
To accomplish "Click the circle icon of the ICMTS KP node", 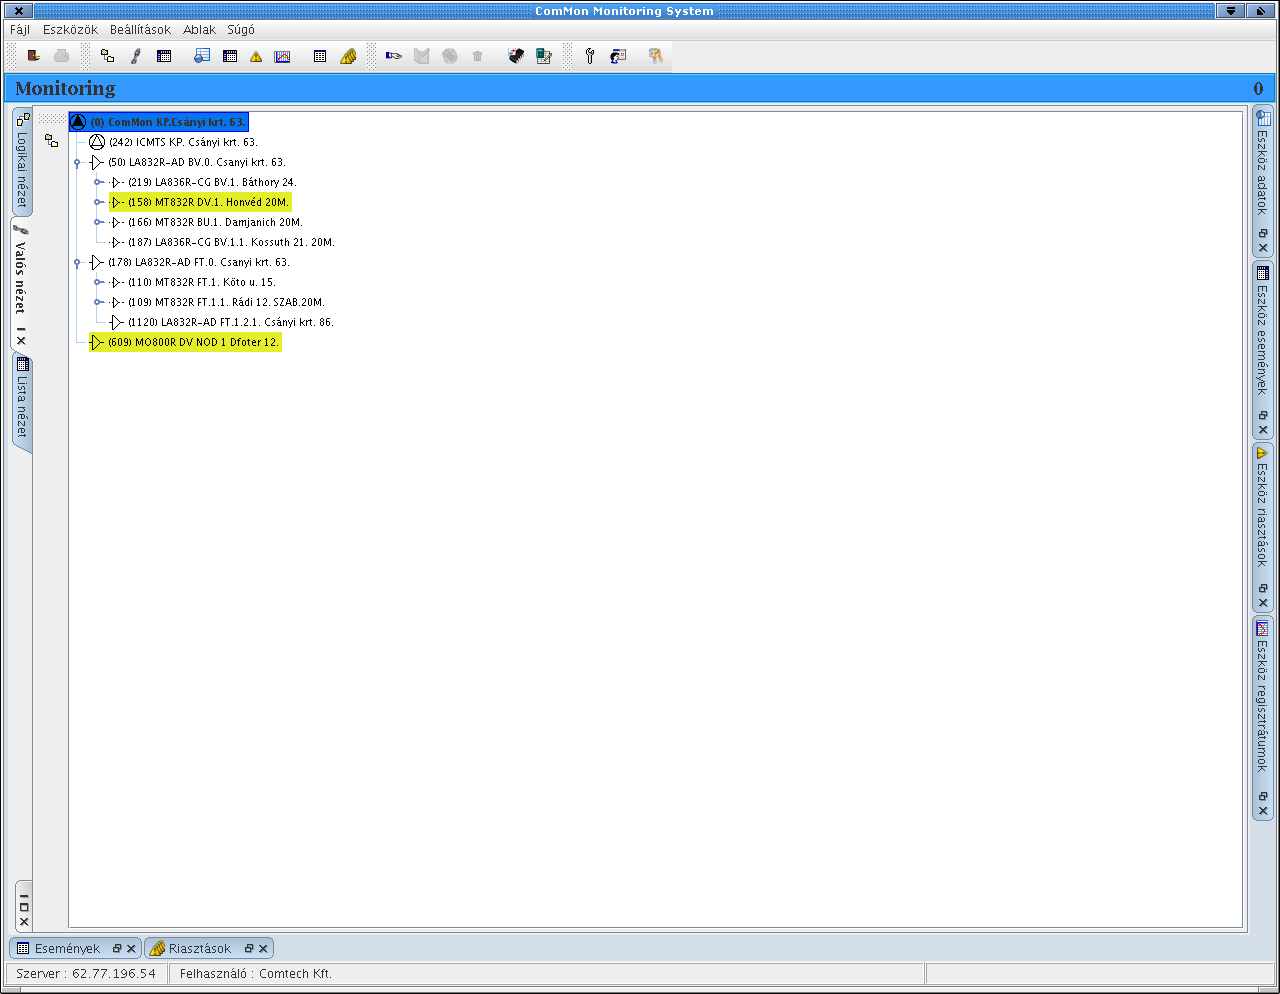I will click(x=97, y=142).
